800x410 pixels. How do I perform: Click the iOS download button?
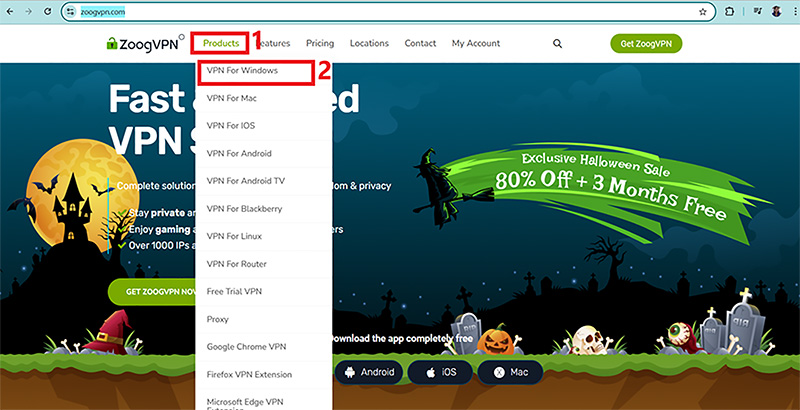point(441,372)
